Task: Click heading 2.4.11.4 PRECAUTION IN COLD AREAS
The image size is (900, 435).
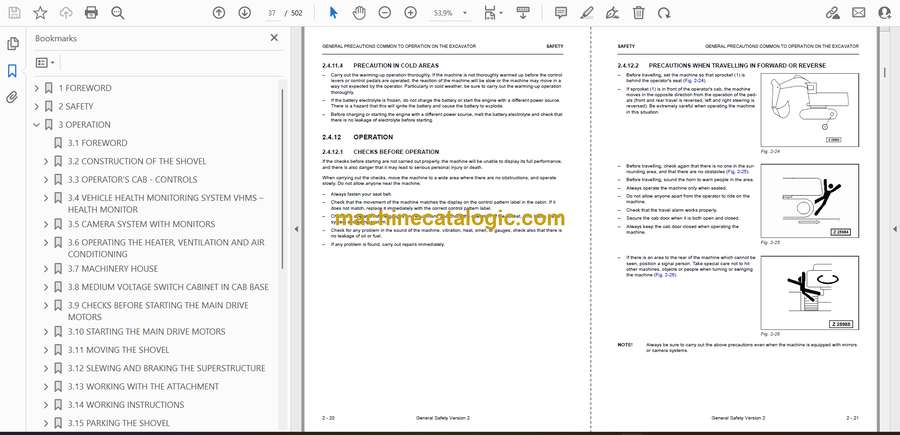Action: pyautogui.click(x=380, y=65)
